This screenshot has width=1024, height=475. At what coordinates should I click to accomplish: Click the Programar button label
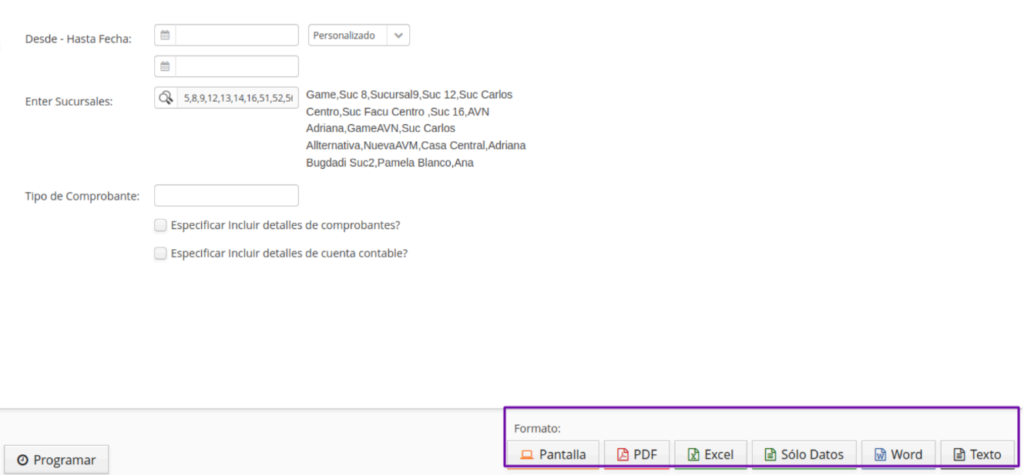point(65,460)
